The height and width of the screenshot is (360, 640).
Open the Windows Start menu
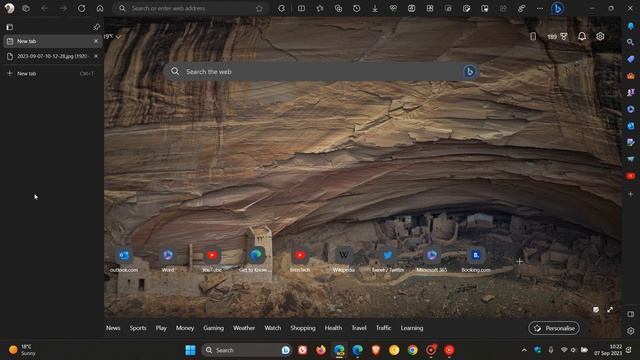tap(190, 350)
